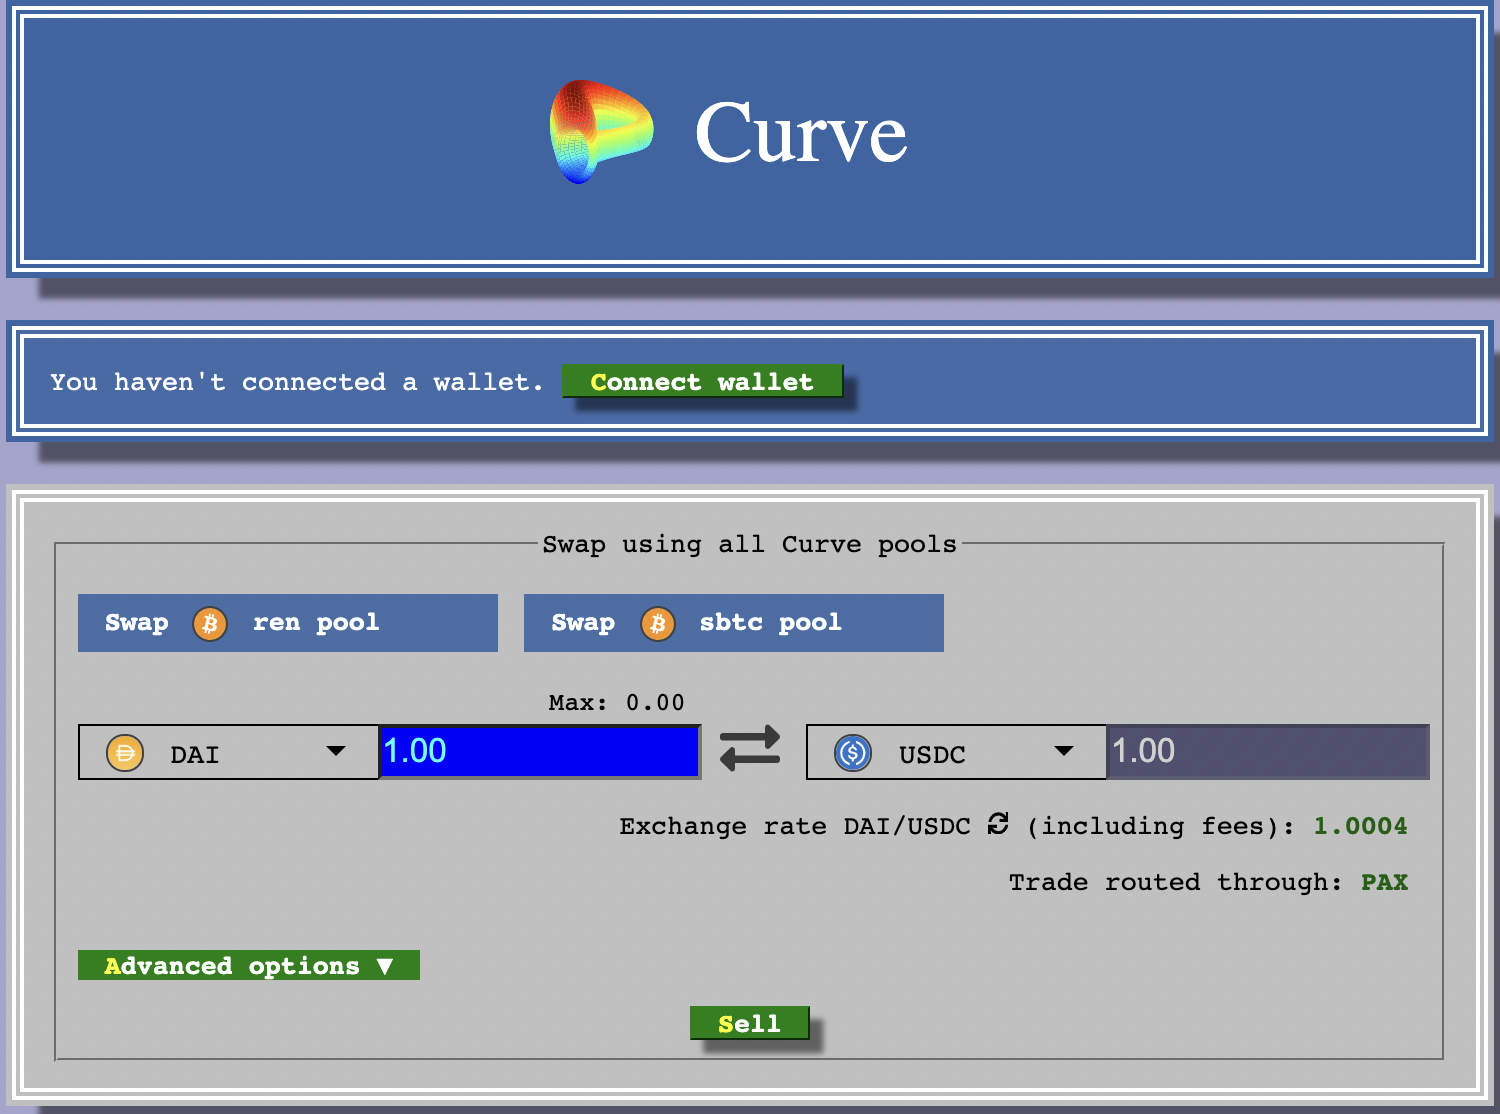Click the USDC output amount field
The width and height of the screenshot is (1500, 1114).
[1268, 752]
